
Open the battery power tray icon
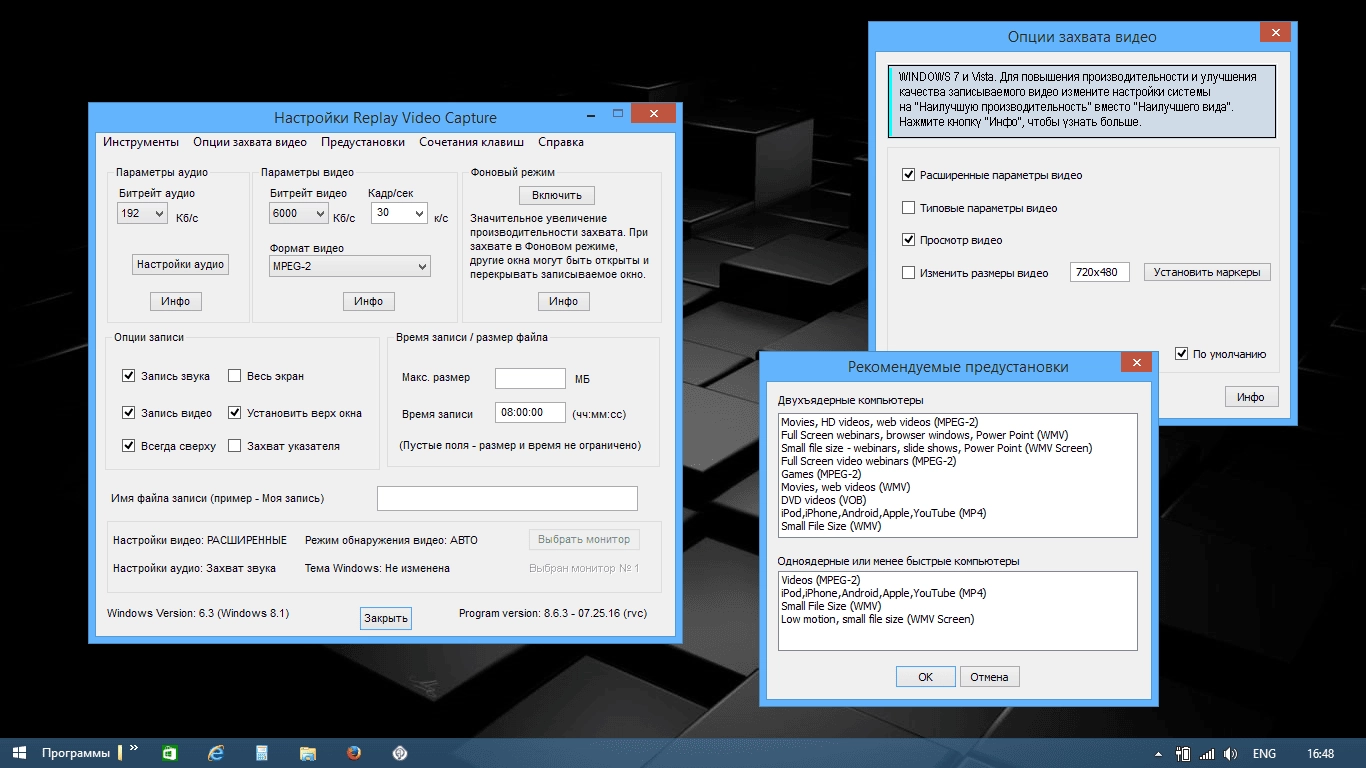tap(1183, 753)
